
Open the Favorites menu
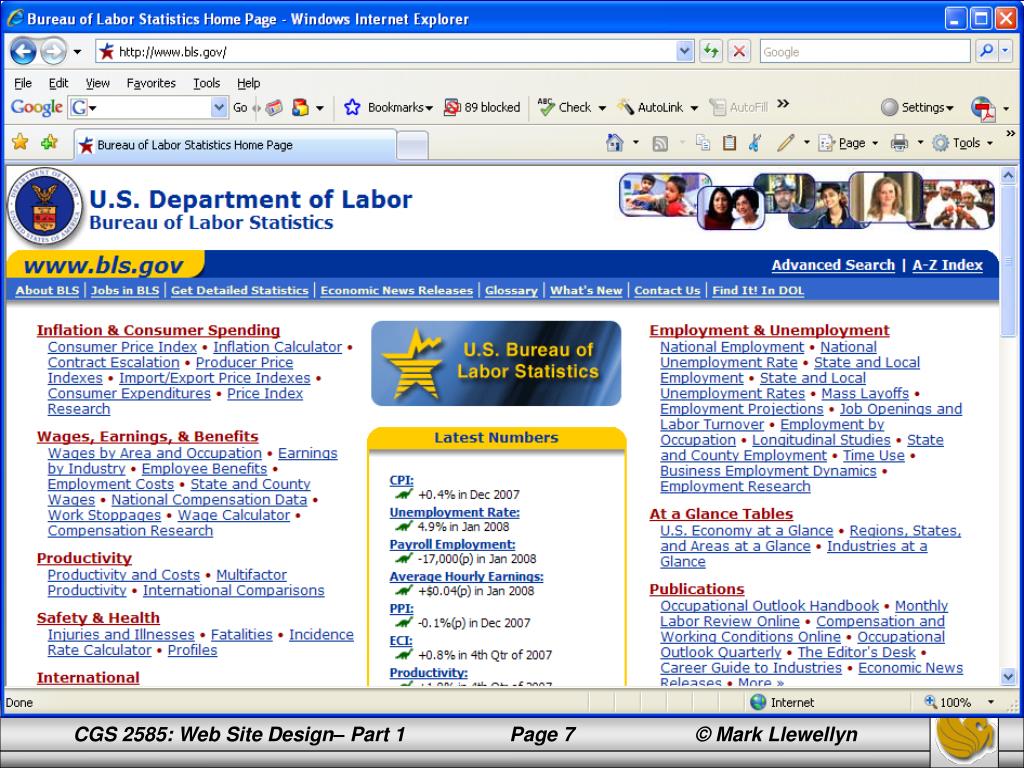(x=151, y=83)
